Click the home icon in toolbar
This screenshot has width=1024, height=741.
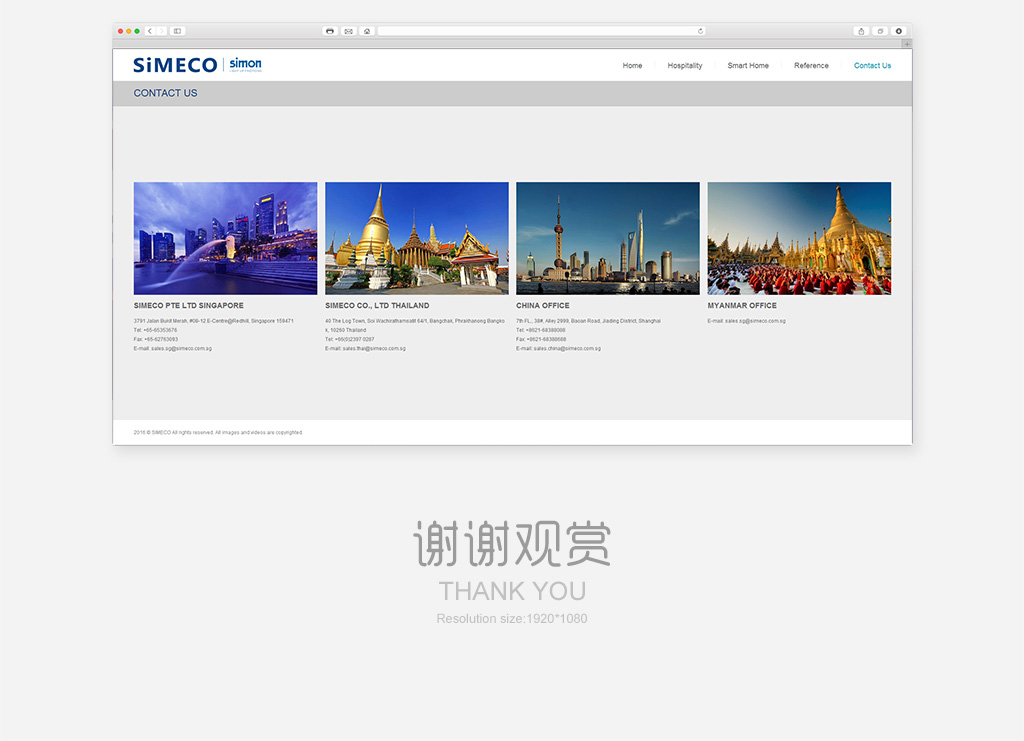[x=367, y=31]
